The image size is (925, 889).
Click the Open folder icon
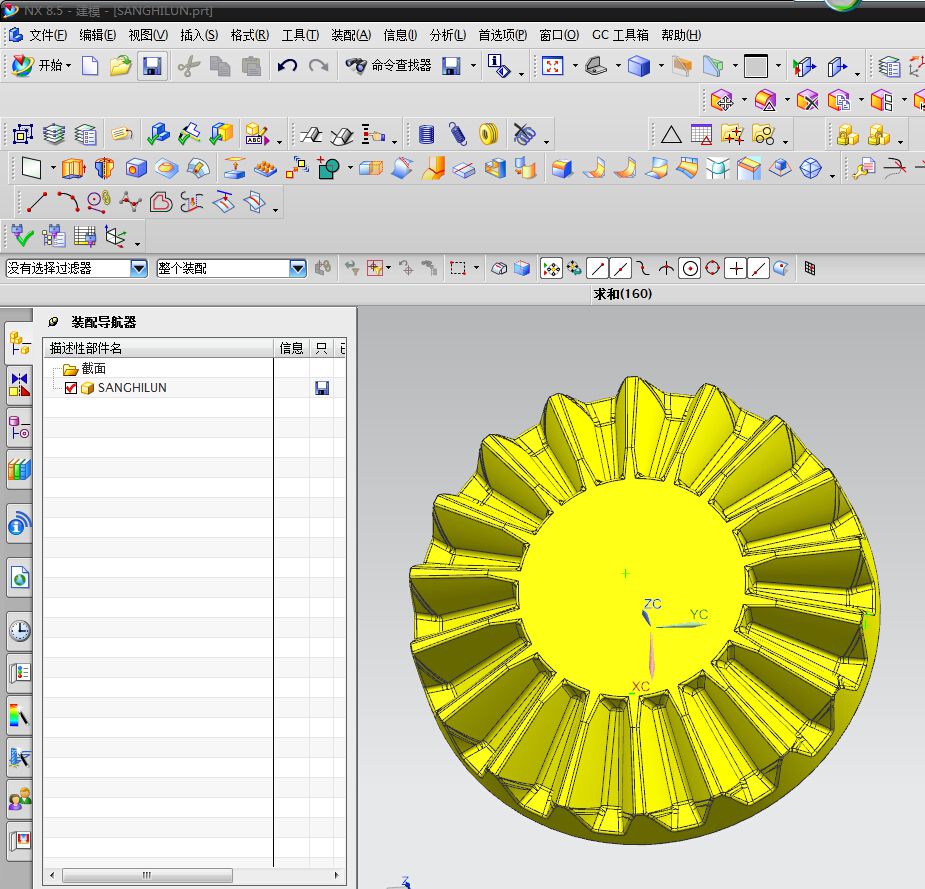(120, 66)
